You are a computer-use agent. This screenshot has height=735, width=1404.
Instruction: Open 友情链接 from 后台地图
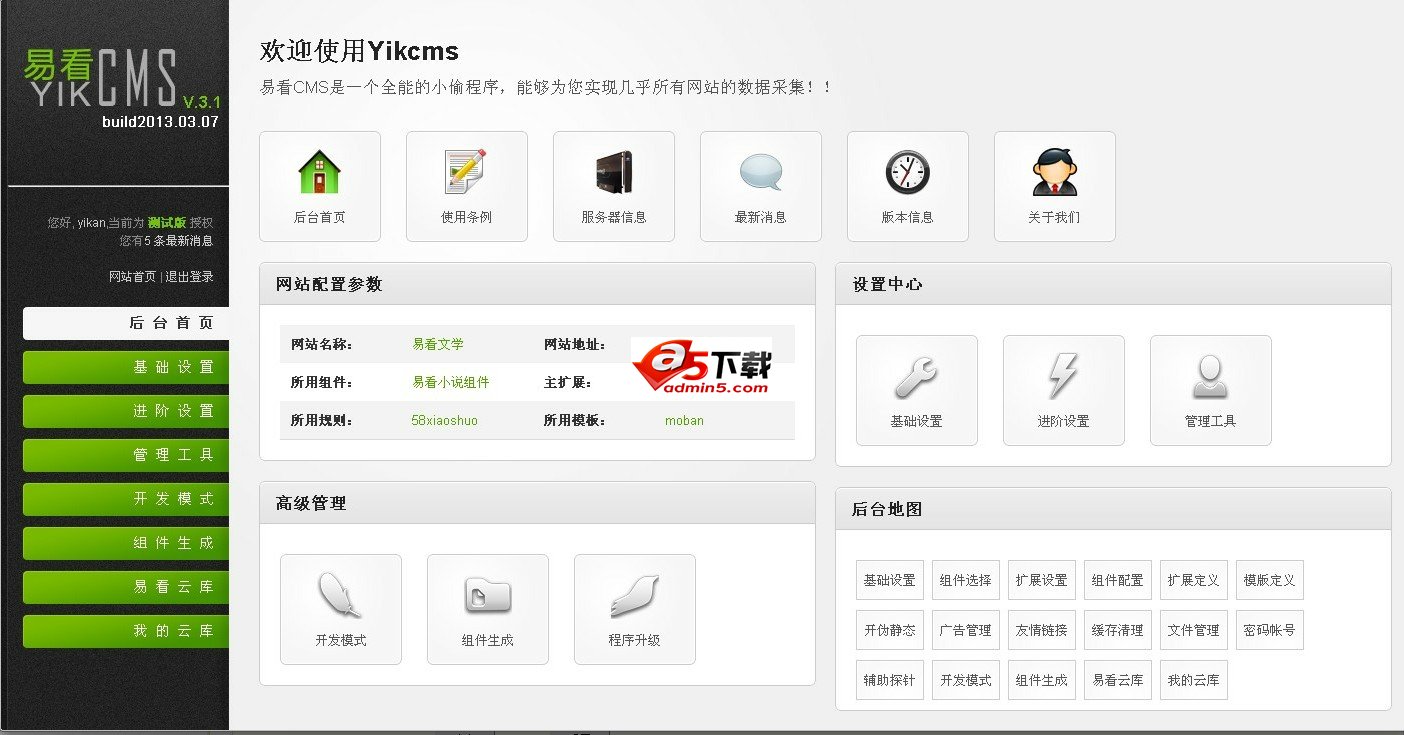pyautogui.click(x=1042, y=630)
